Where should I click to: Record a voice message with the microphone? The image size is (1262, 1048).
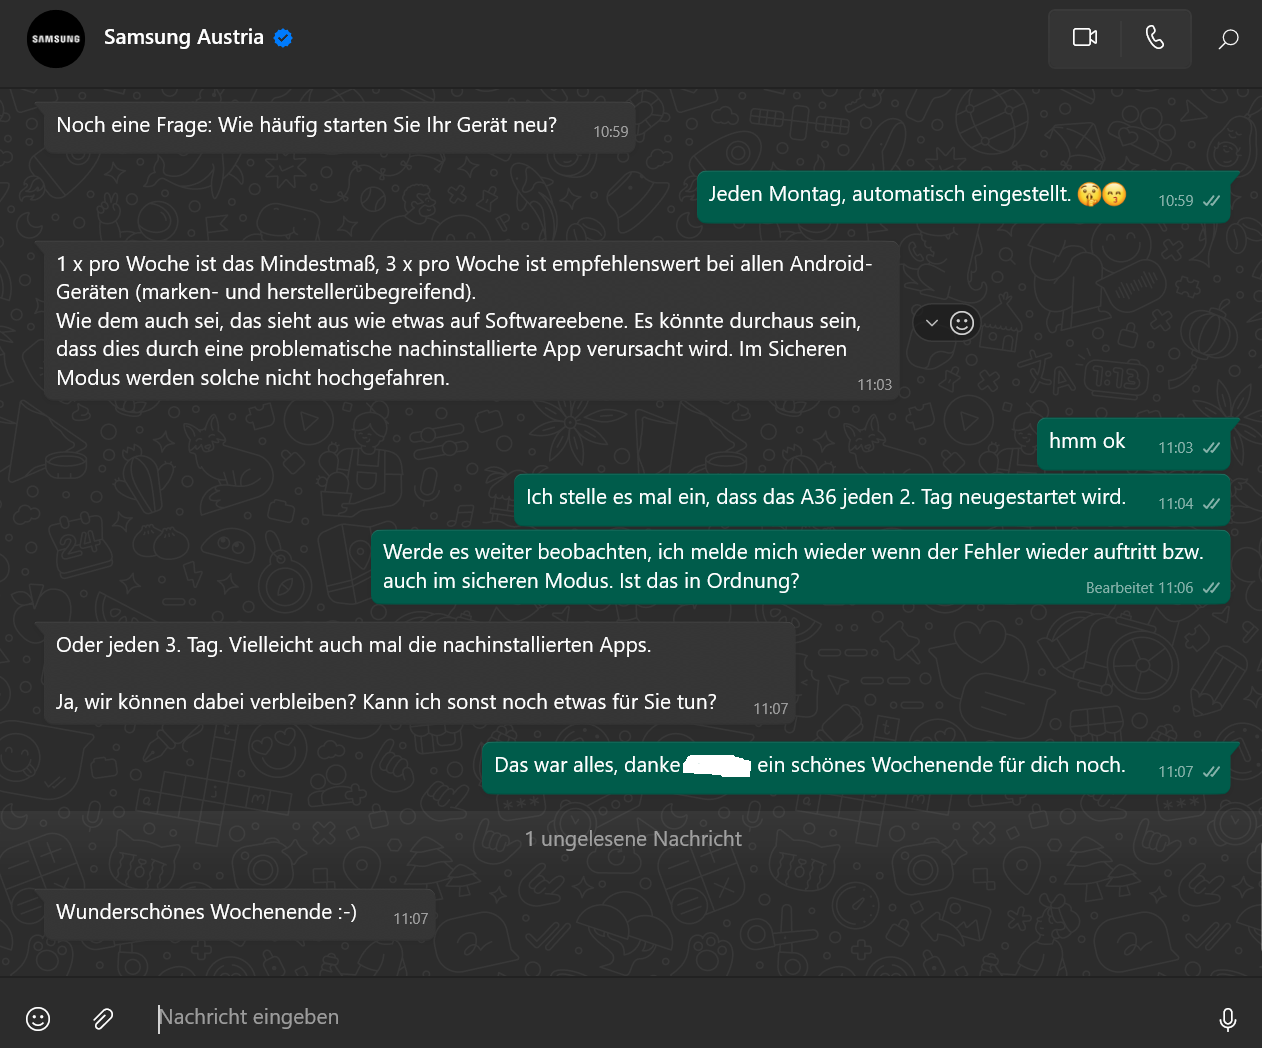pos(1227,1018)
